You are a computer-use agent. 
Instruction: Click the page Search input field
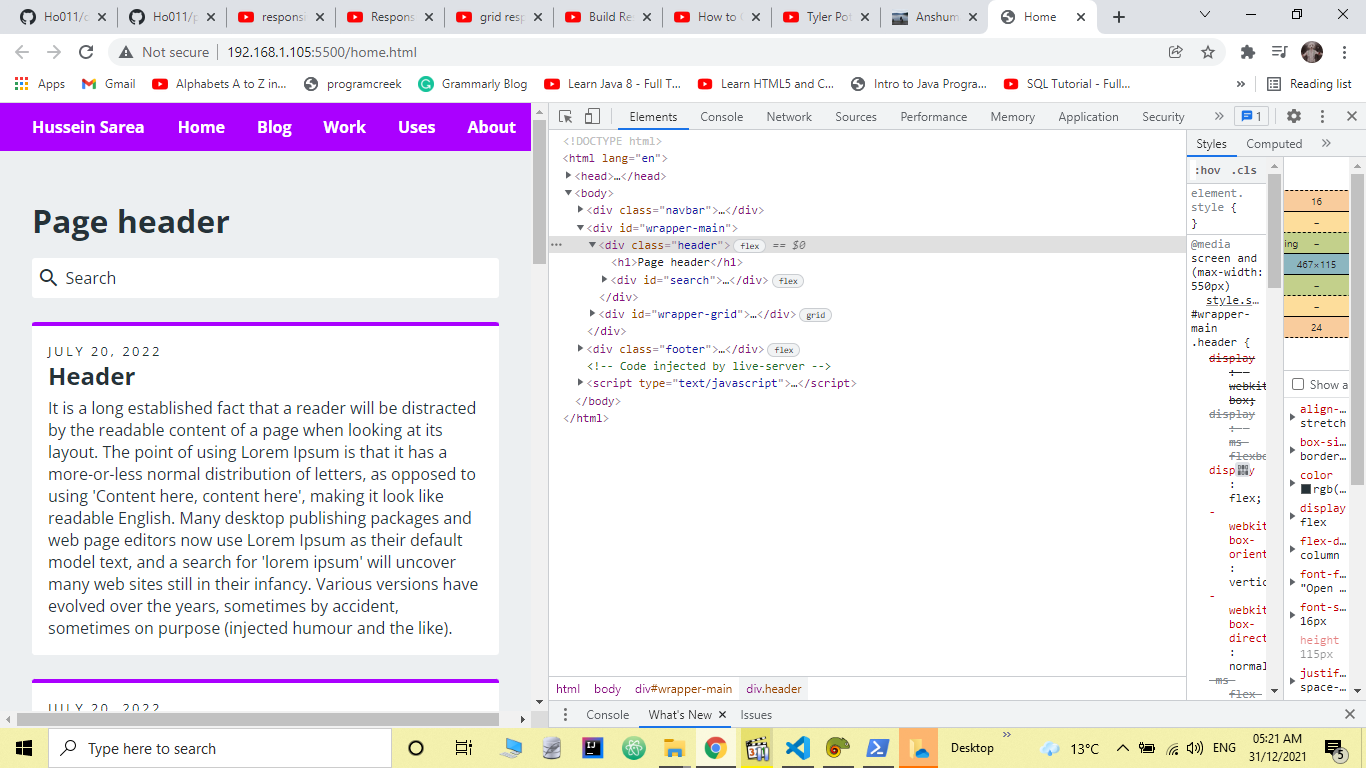click(x=265, y=278)
